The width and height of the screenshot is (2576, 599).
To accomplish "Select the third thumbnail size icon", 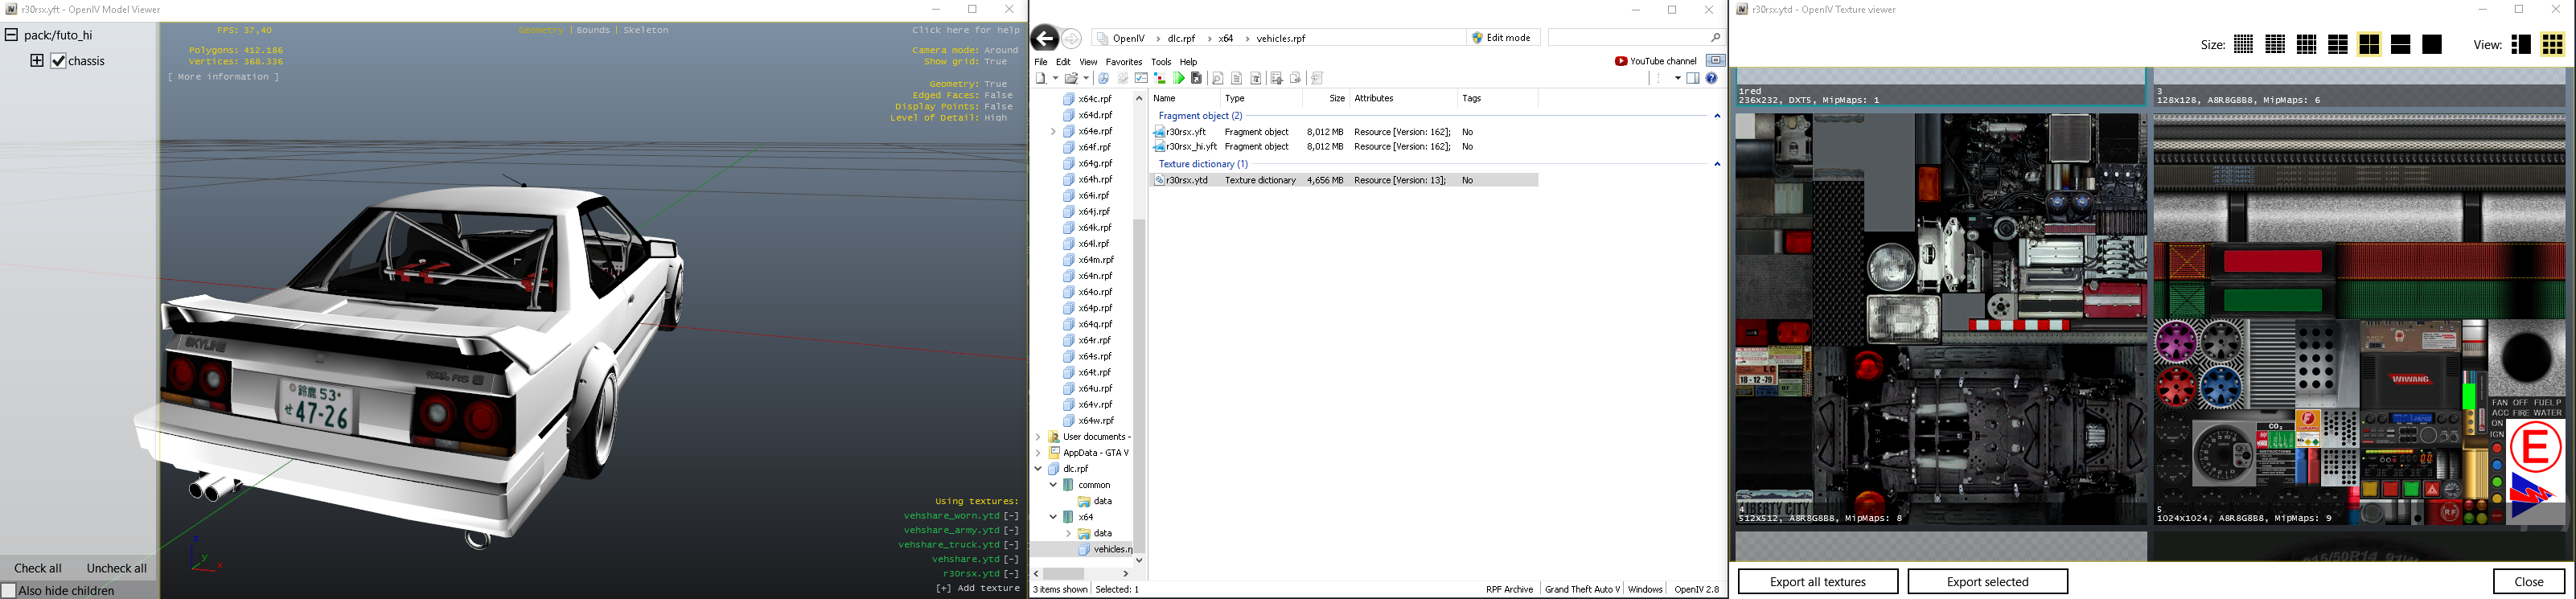I will click(x=2307, y=45).
